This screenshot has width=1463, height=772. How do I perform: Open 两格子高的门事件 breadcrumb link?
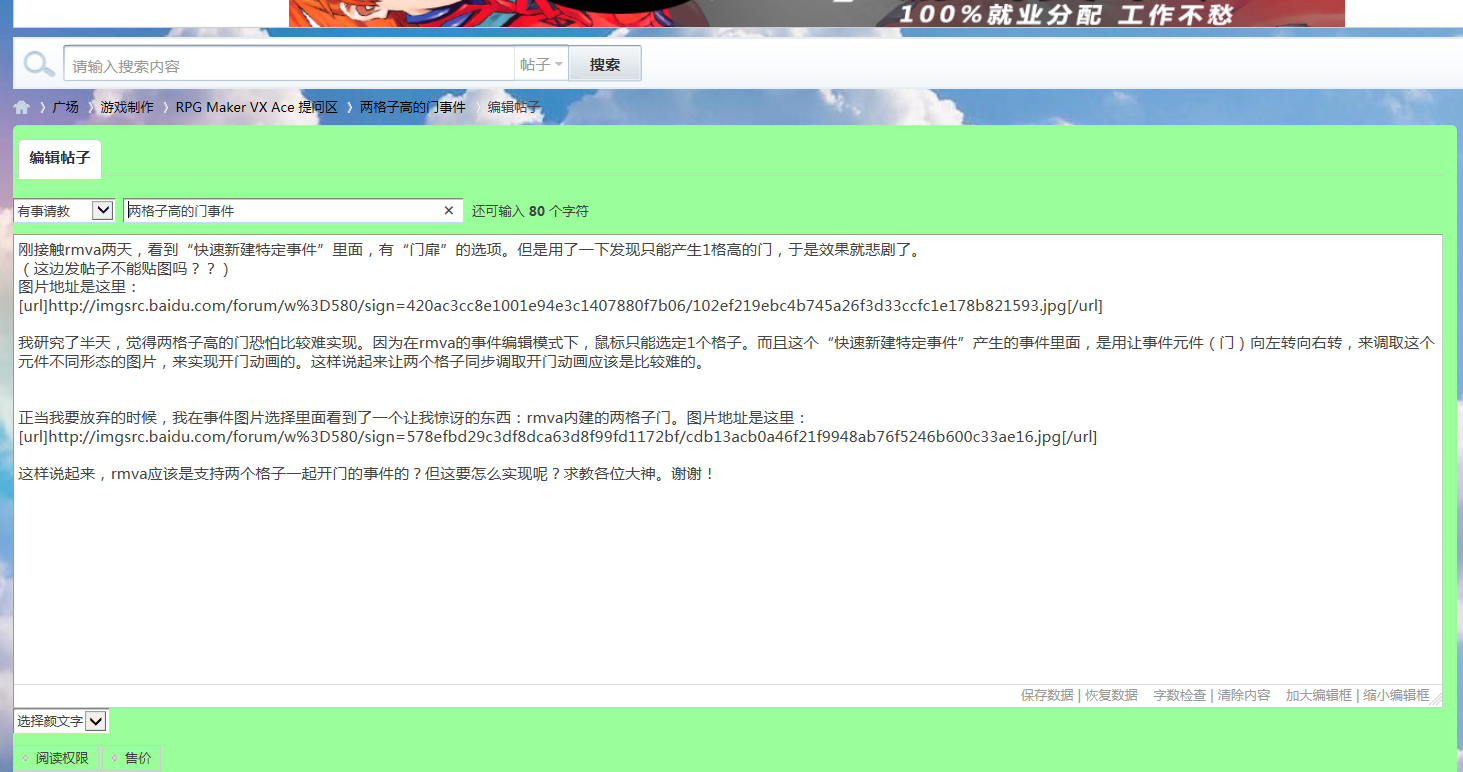[413, 107]
